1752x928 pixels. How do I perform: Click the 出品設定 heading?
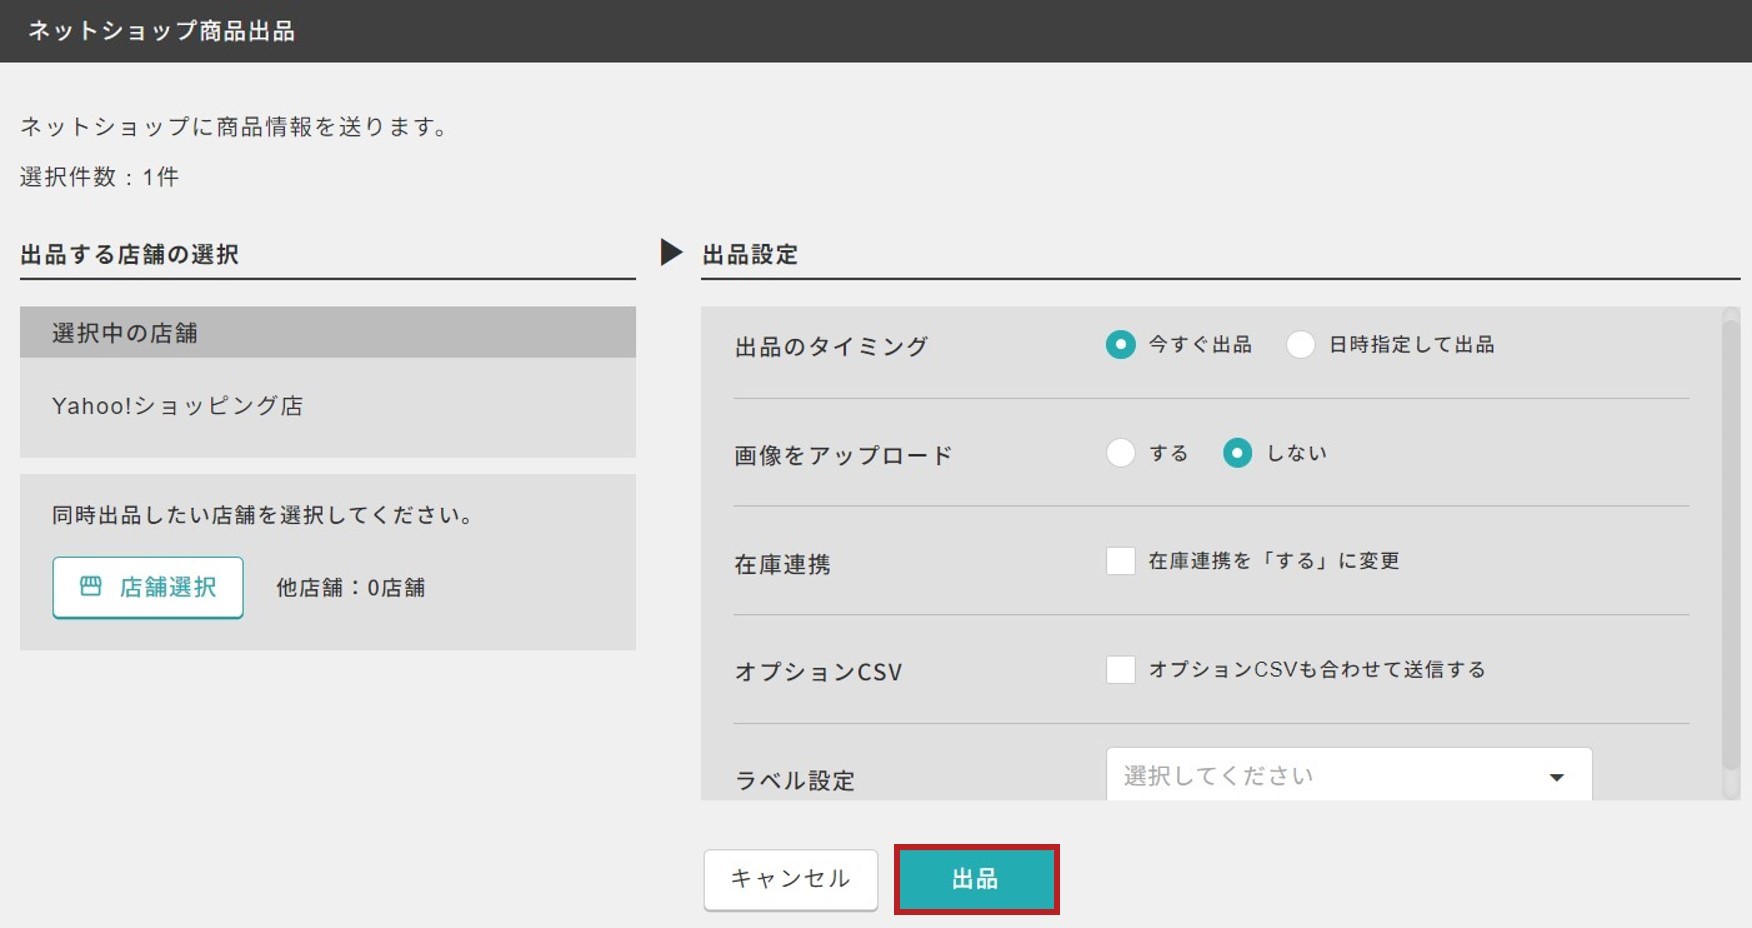click(750, 255)
